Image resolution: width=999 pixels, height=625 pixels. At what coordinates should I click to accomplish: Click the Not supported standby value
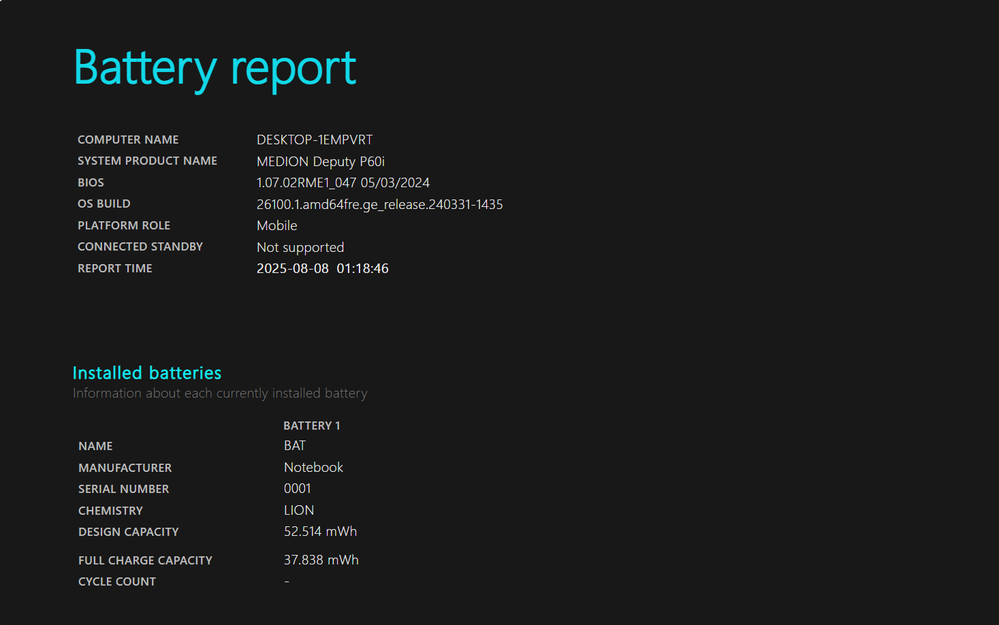(x=300, y=247)
